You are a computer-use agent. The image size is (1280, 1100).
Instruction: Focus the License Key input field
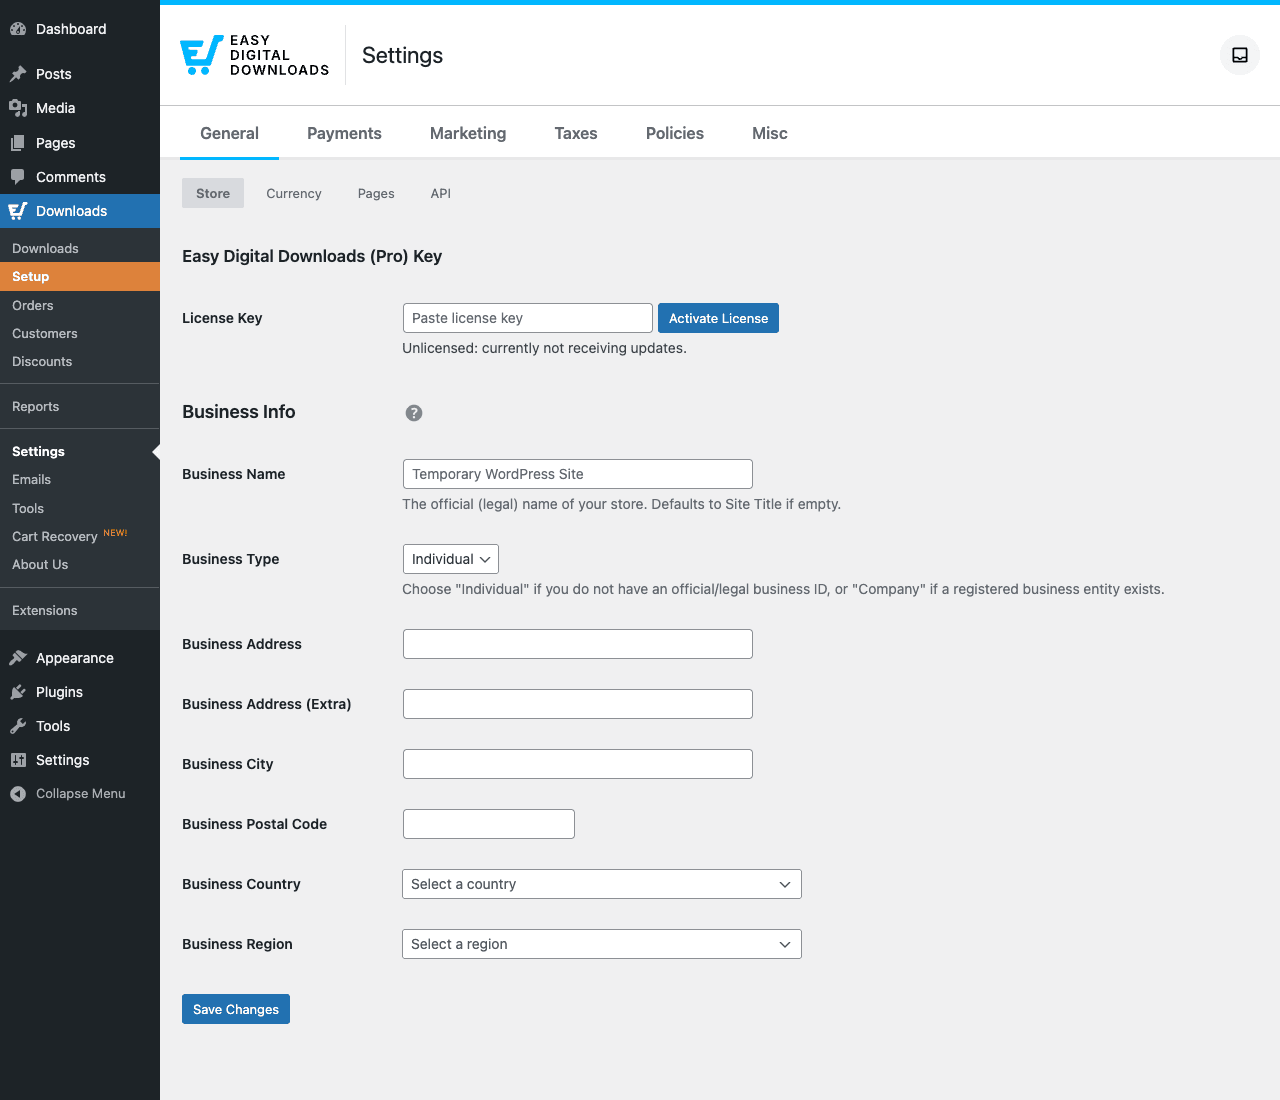[528, 318]
